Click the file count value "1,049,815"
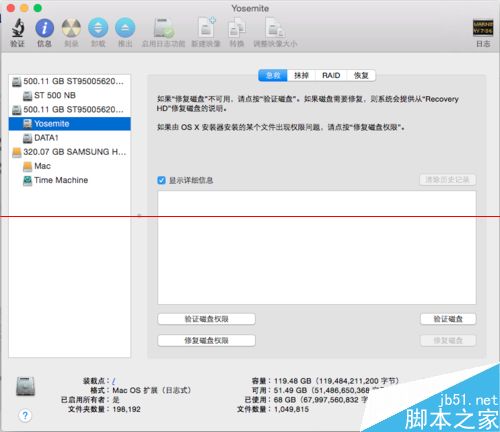 [291, 409]
